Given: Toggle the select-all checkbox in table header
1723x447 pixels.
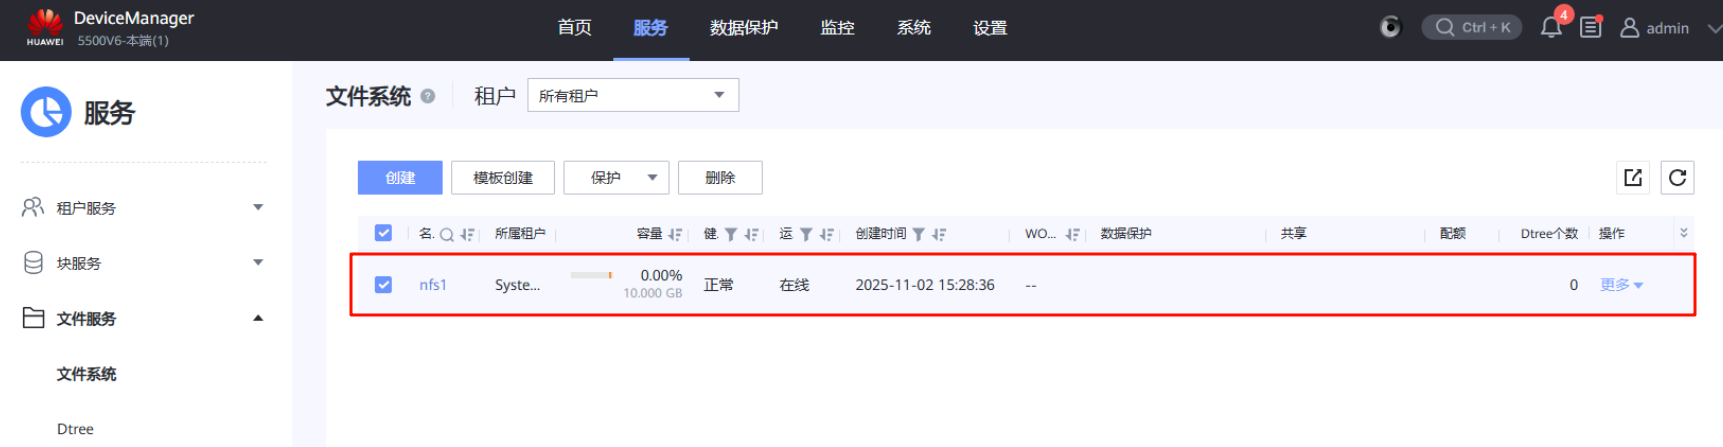Looking at the screenshot, I should 383,233.
